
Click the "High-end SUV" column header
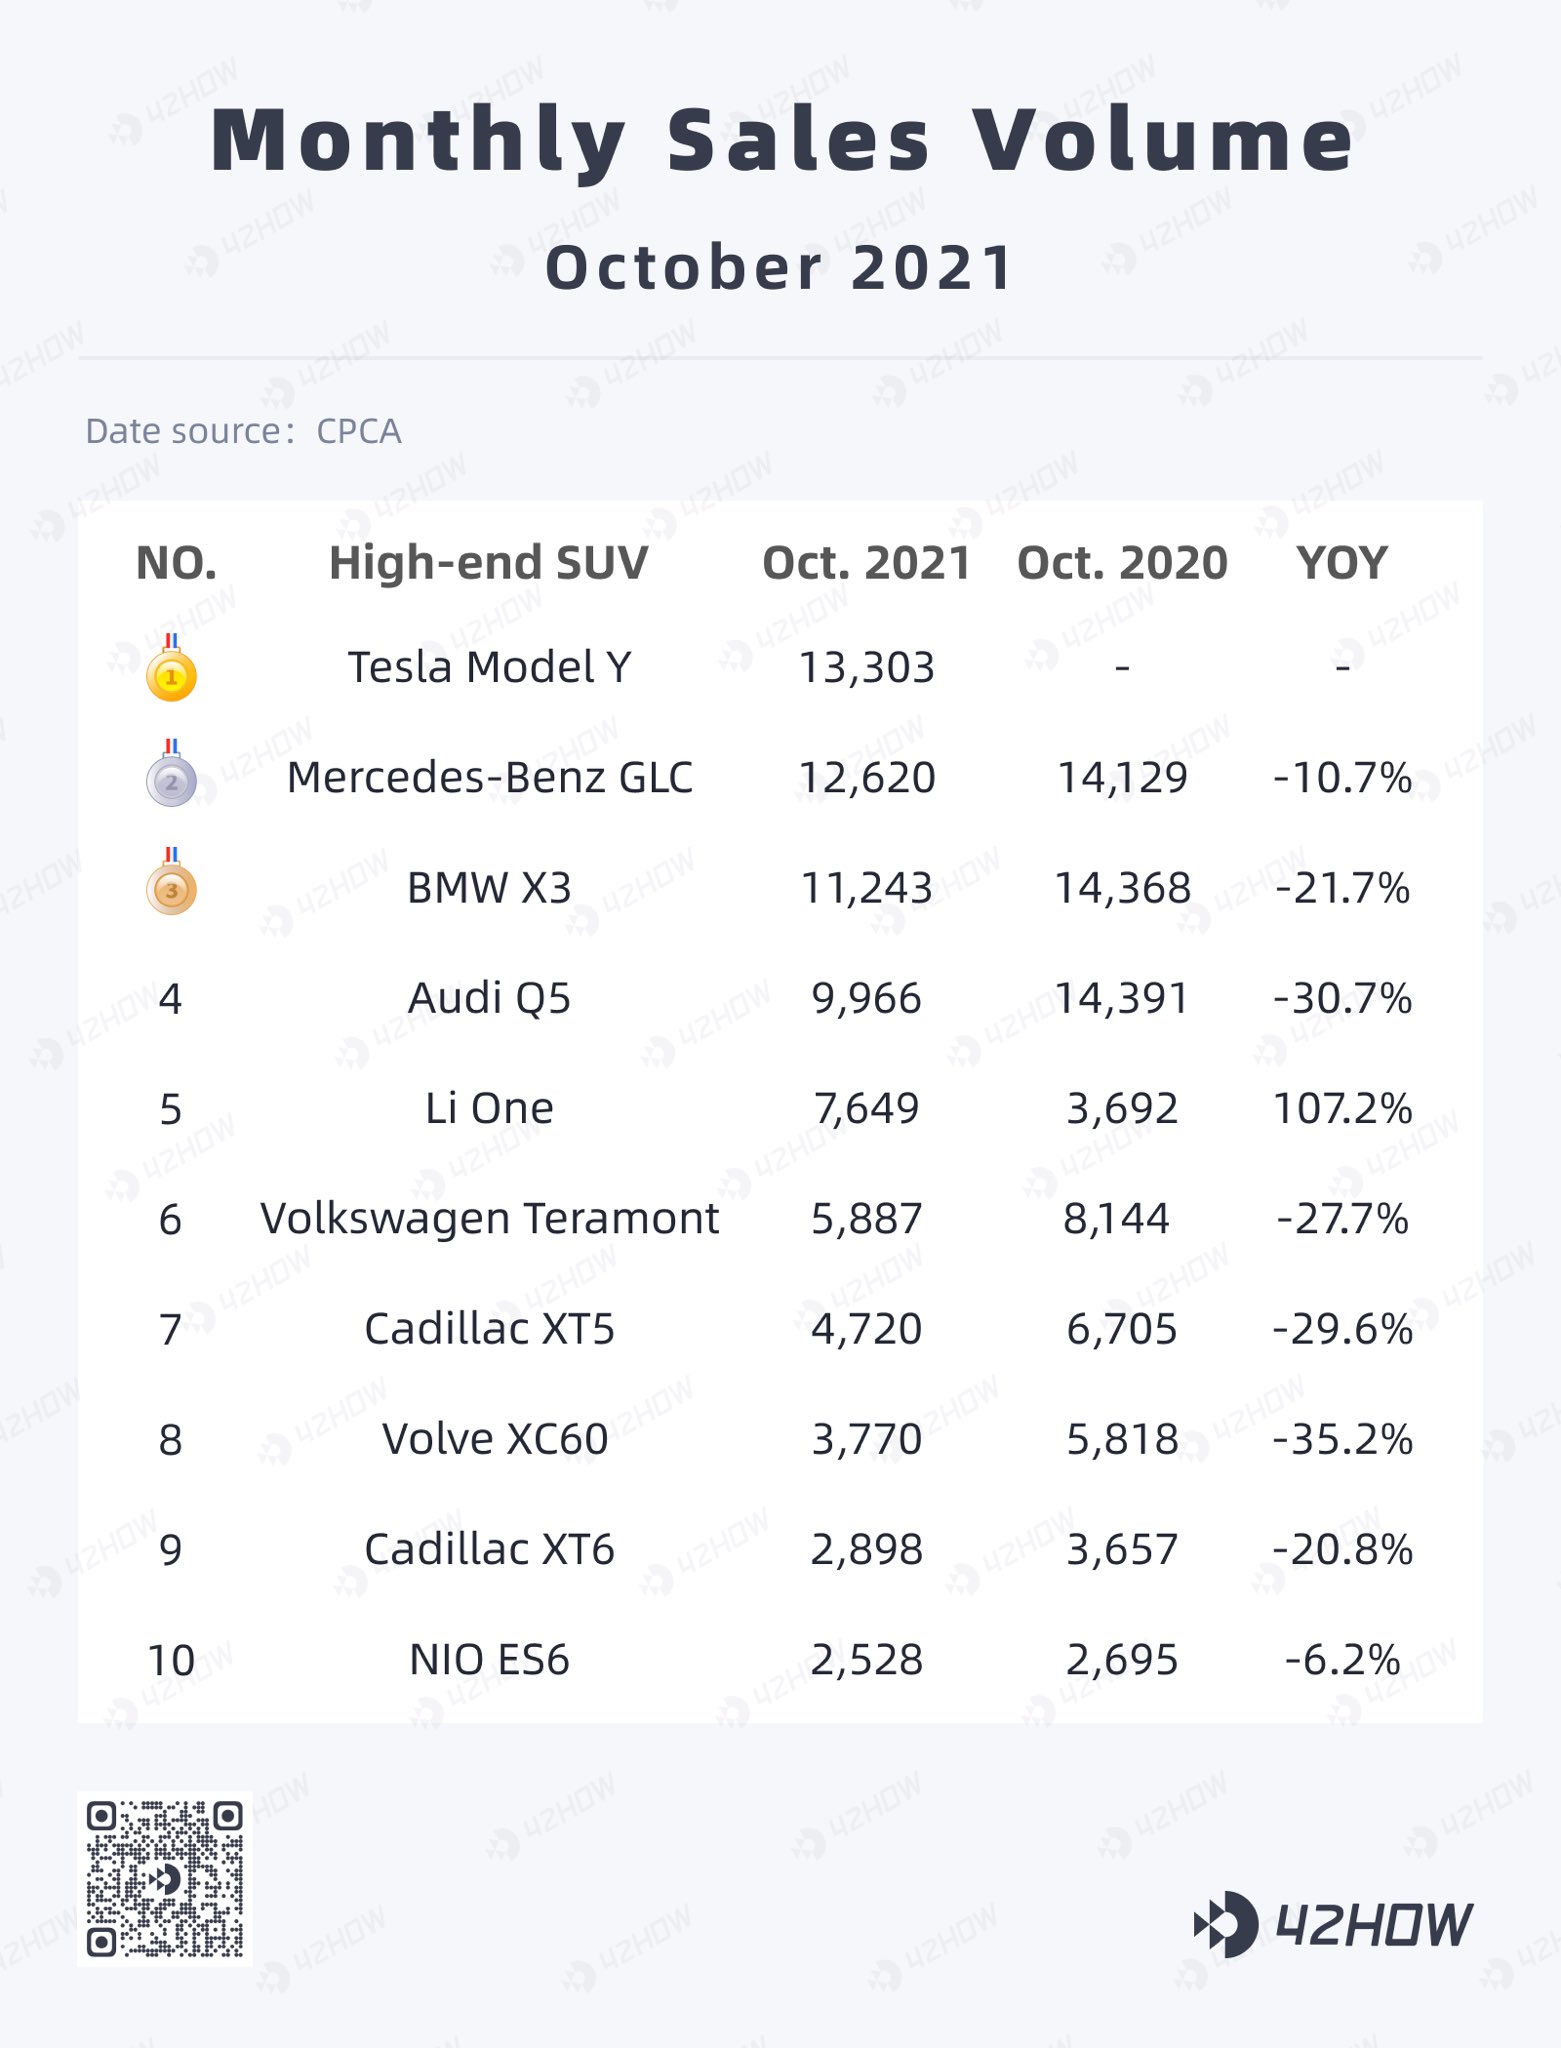coord(489,563)
